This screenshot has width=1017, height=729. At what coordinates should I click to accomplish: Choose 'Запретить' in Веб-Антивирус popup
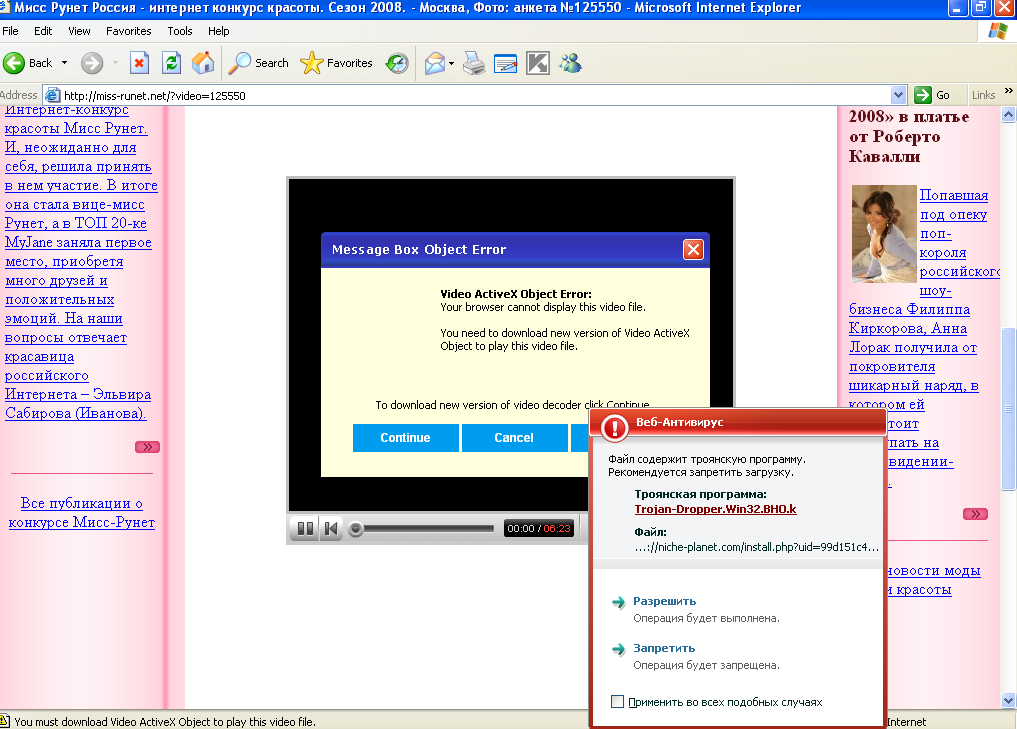664,648
